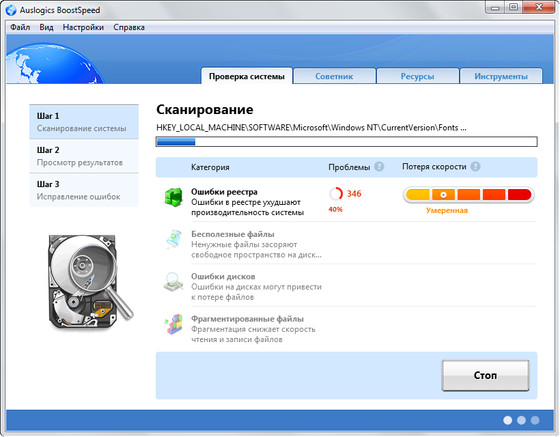This screenshot has width=560, height=437.
Task: Click the Auslogics BoostSpeed title bar globe icon
Action: point(11,10)
